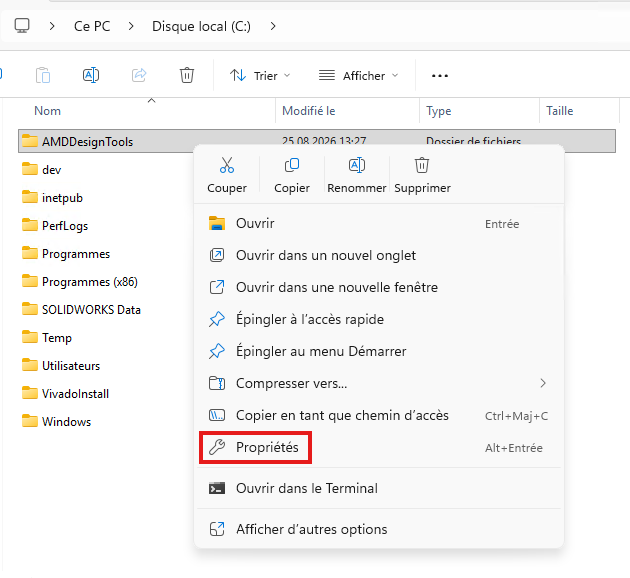Select Épingler à l'accès rapide

(x=379, y=319)
